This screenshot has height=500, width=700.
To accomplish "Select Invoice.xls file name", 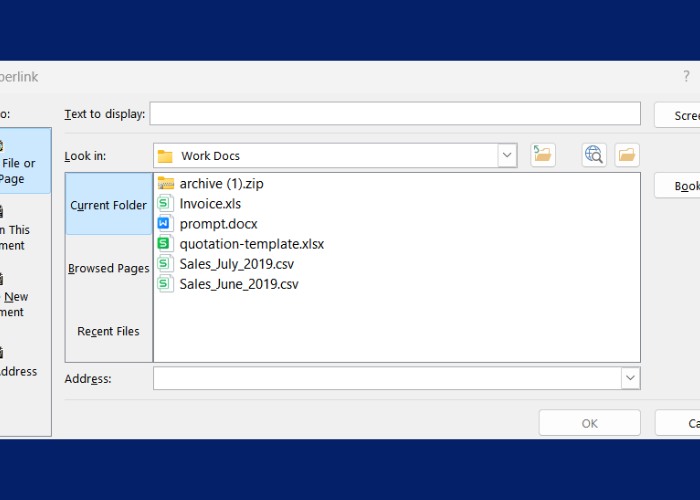I will [210, 204].
